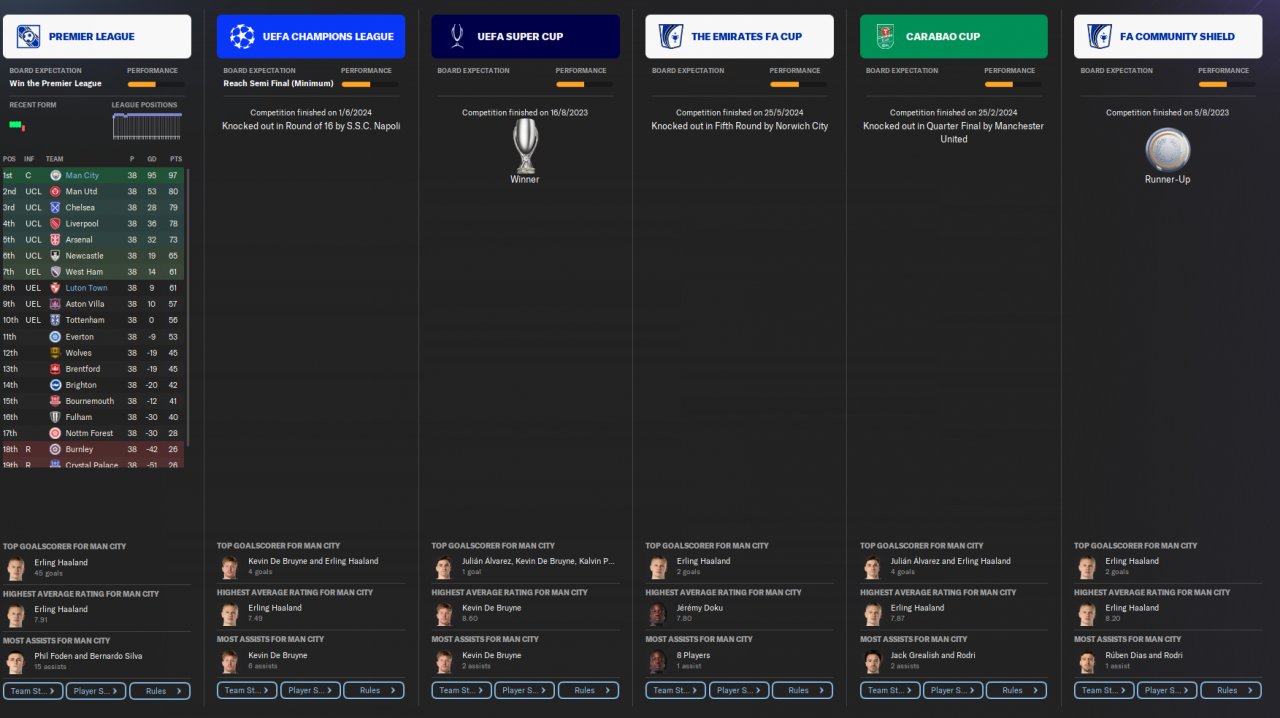Click the Emirates FA Cup crest icon
This screenshot has width=1280, height=718.
point(670,37)
